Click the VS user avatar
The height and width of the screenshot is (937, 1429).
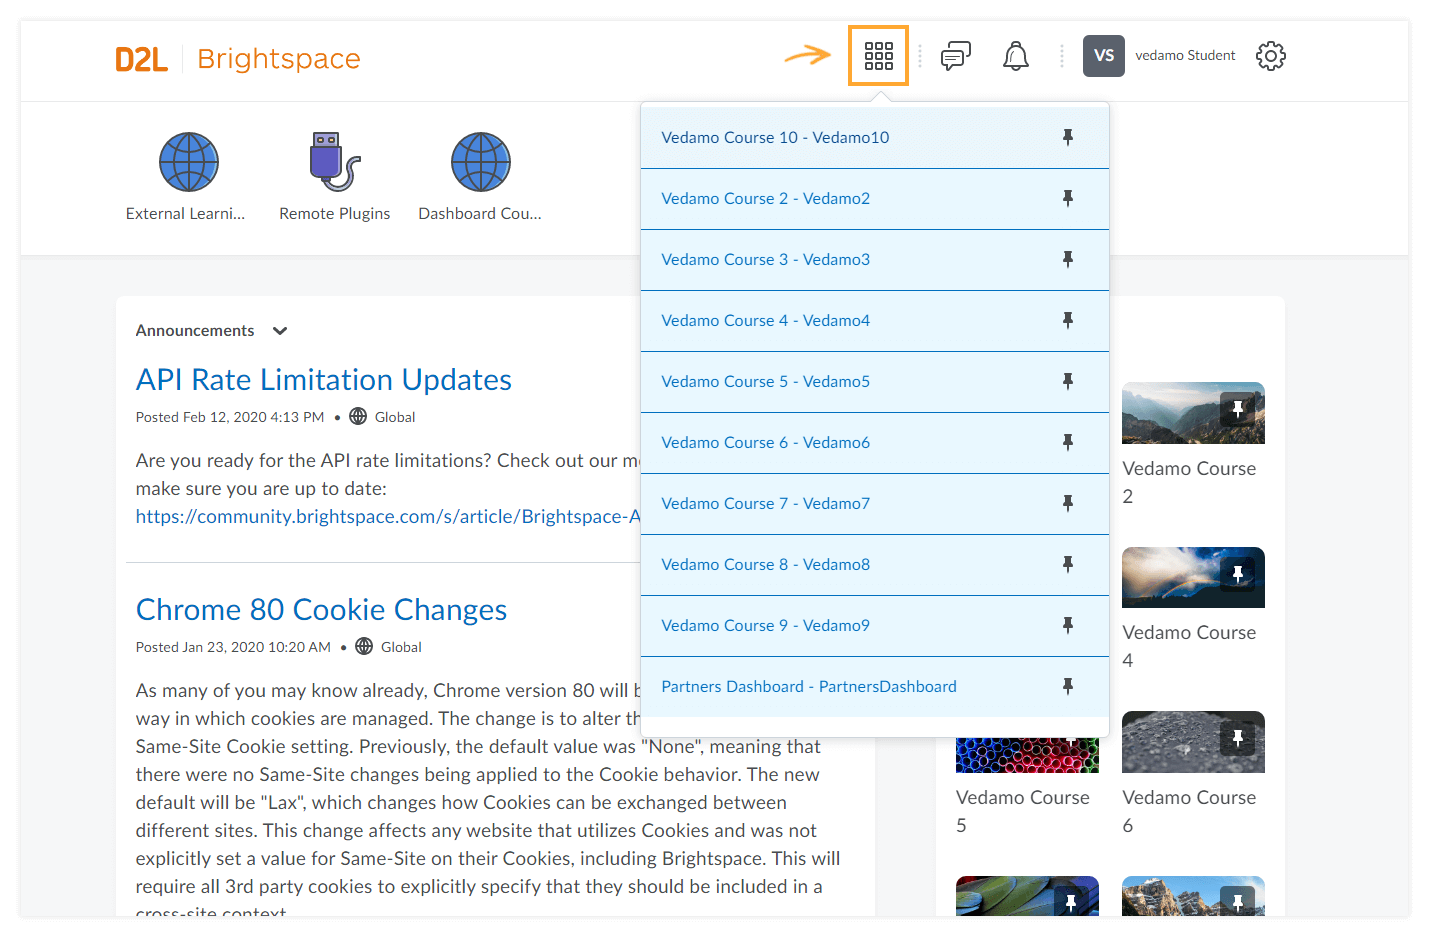point(1104,56)
